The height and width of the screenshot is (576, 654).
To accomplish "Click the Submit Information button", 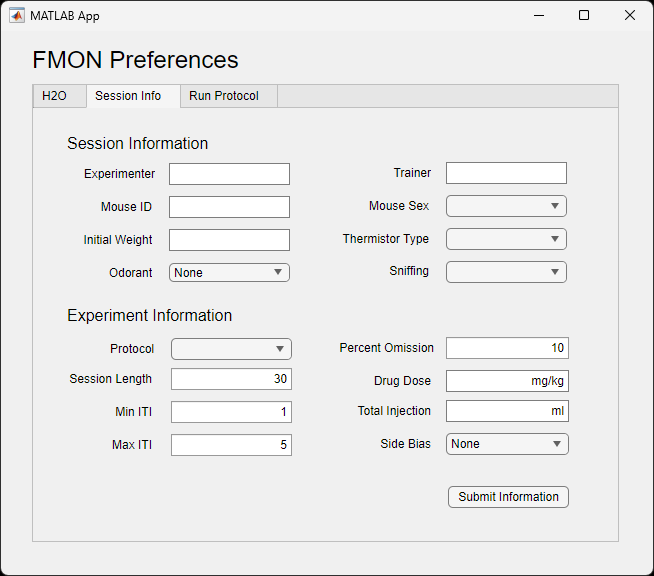I will [508, 497].
